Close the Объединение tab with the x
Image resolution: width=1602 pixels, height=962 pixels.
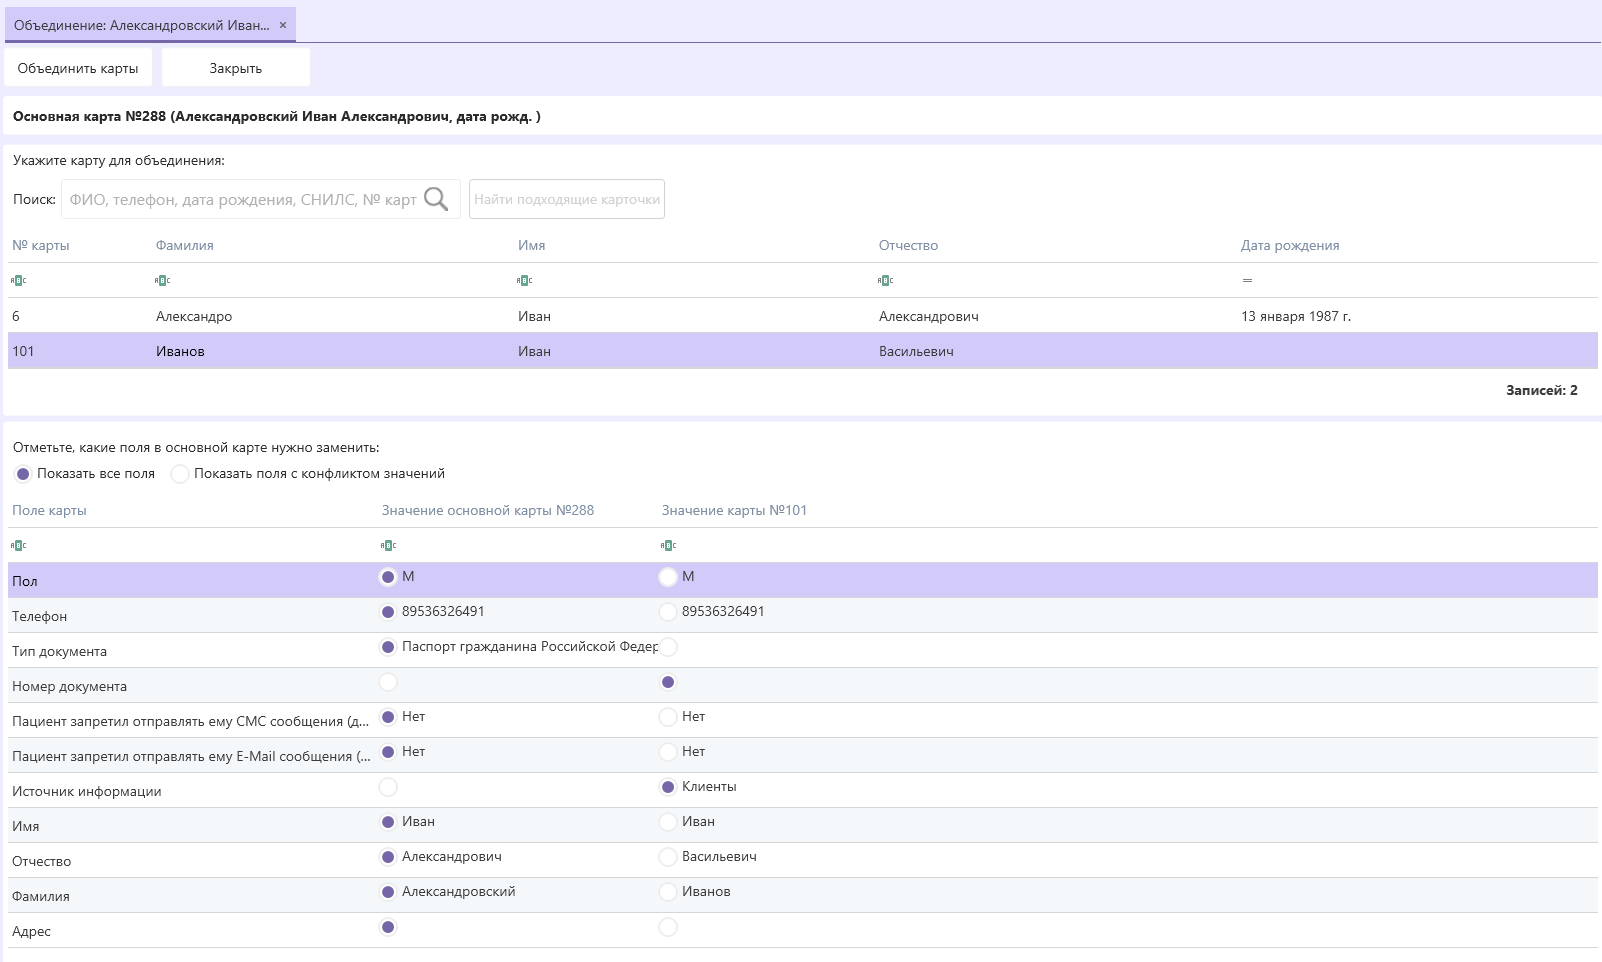[283, 25]
